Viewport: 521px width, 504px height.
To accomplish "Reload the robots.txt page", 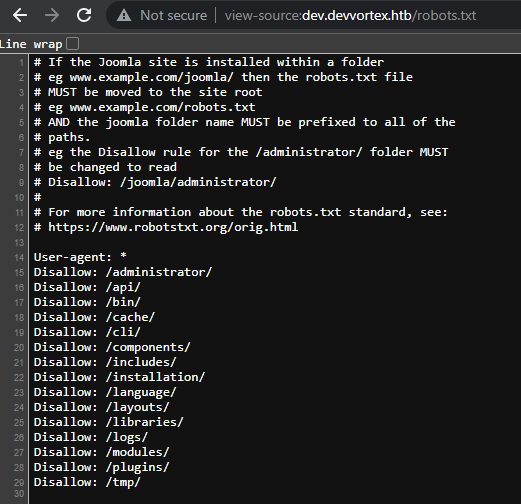I will pyautogui.click(x=84, y=15).
